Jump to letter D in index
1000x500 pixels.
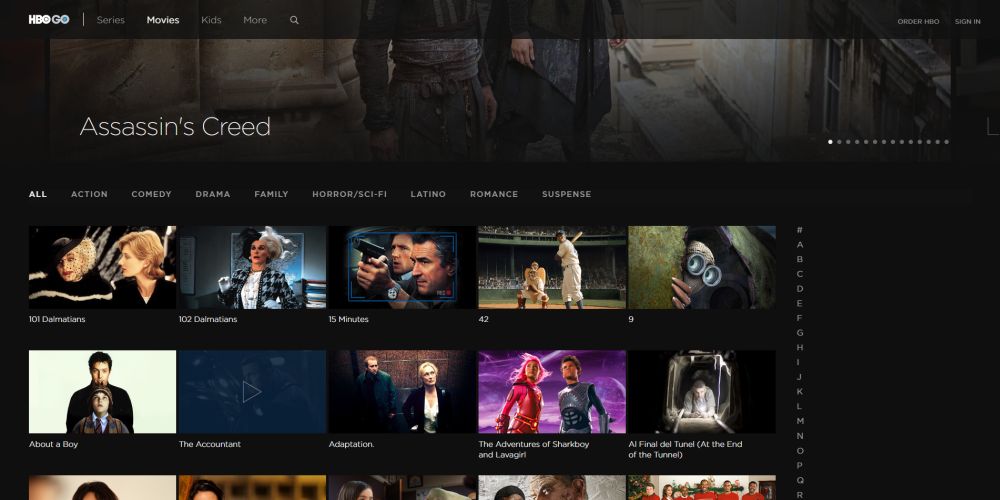point(800,288)
